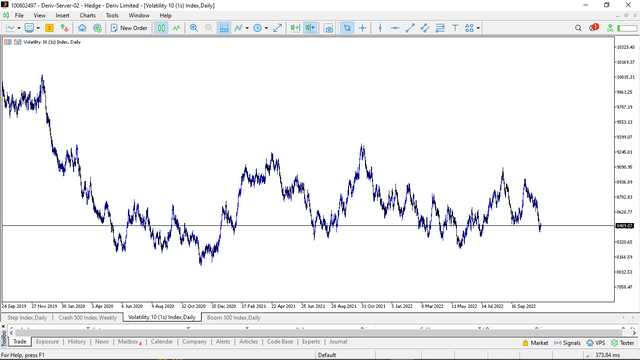Open the Insert menu

coord(62,16)
